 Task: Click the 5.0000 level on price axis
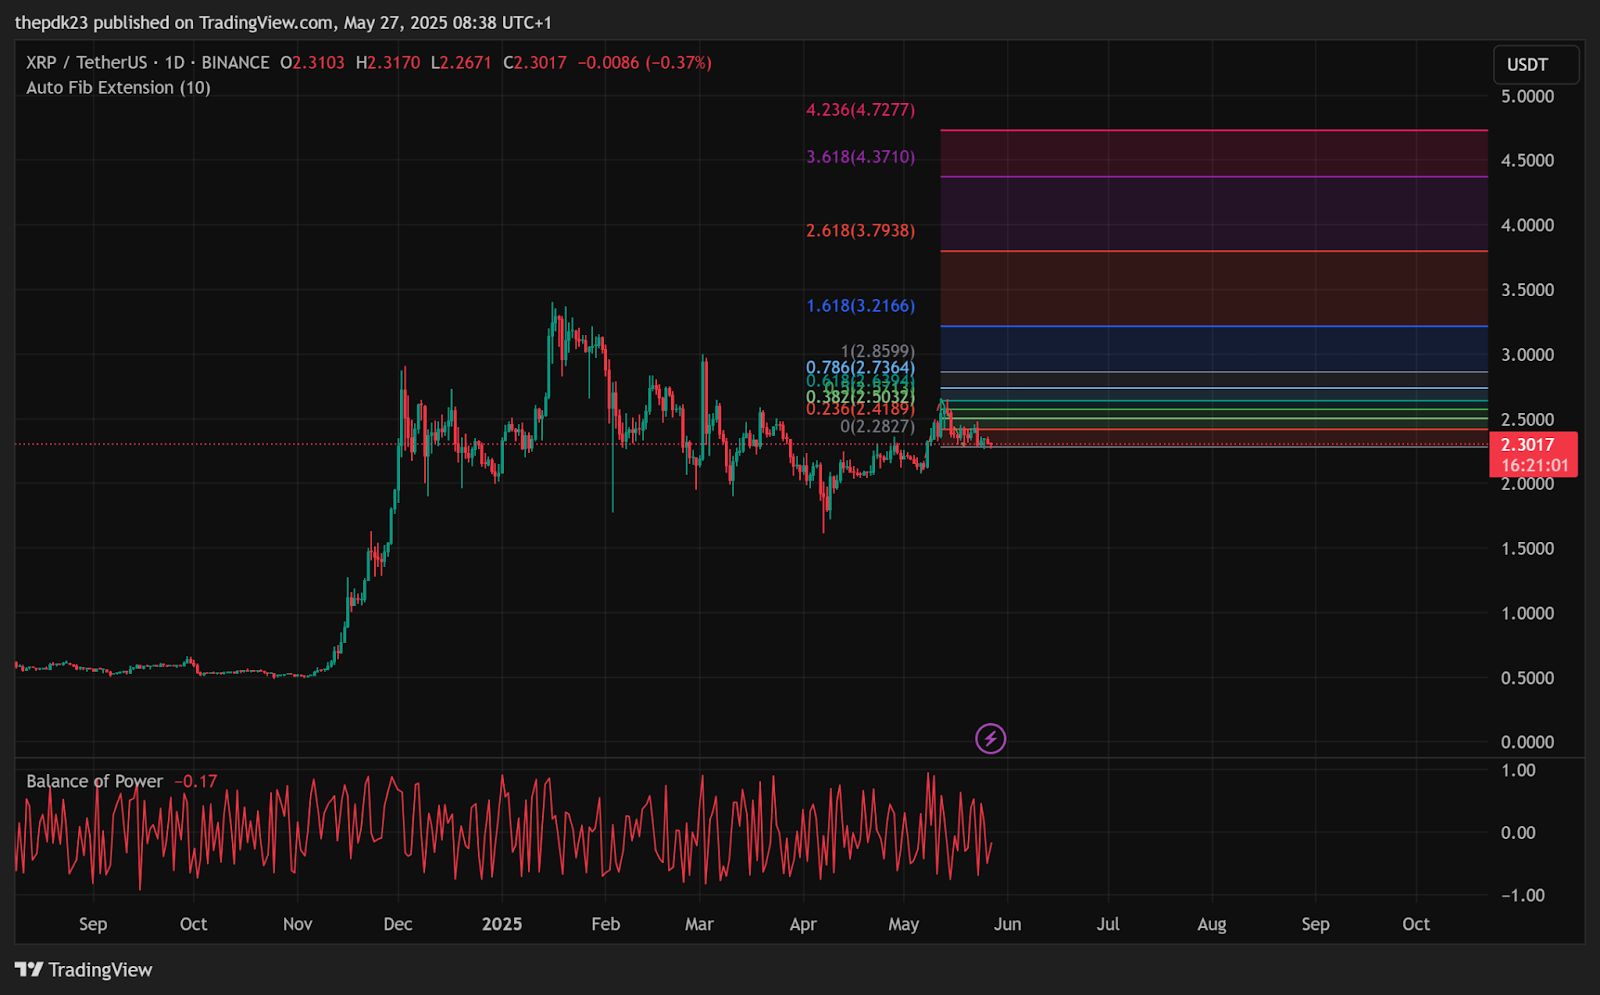click(1527, 96)
